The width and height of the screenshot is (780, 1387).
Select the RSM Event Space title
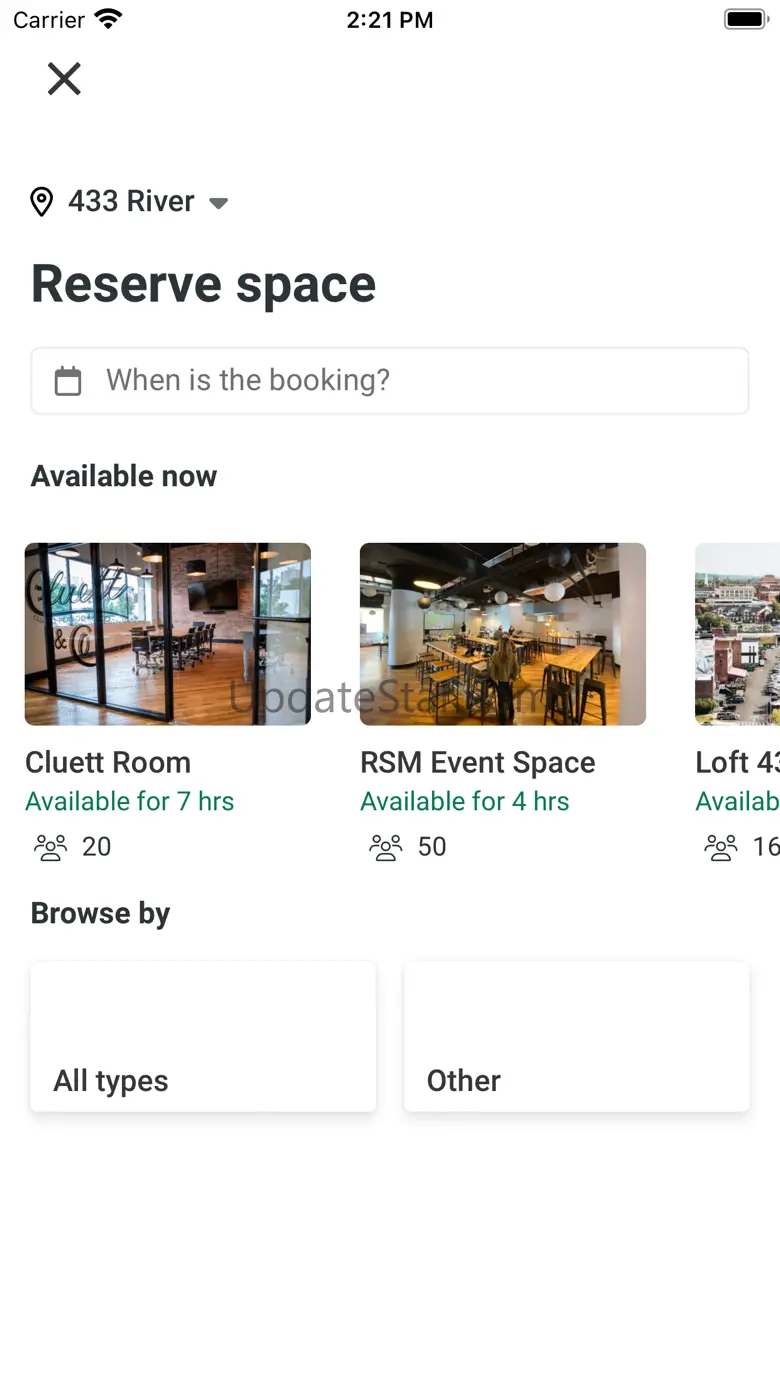(x=478, y=762)
